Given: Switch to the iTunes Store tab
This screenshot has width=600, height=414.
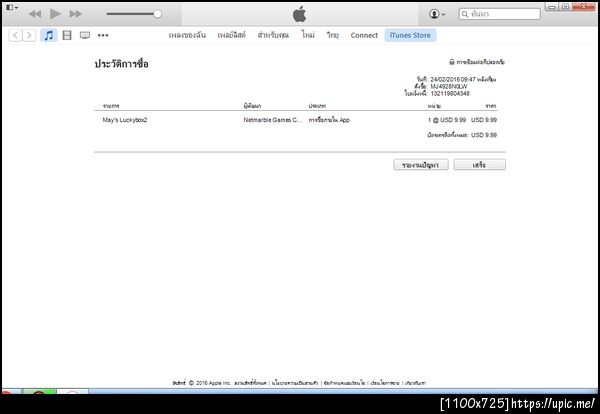Looking at the screenshot, I should 410,35.
